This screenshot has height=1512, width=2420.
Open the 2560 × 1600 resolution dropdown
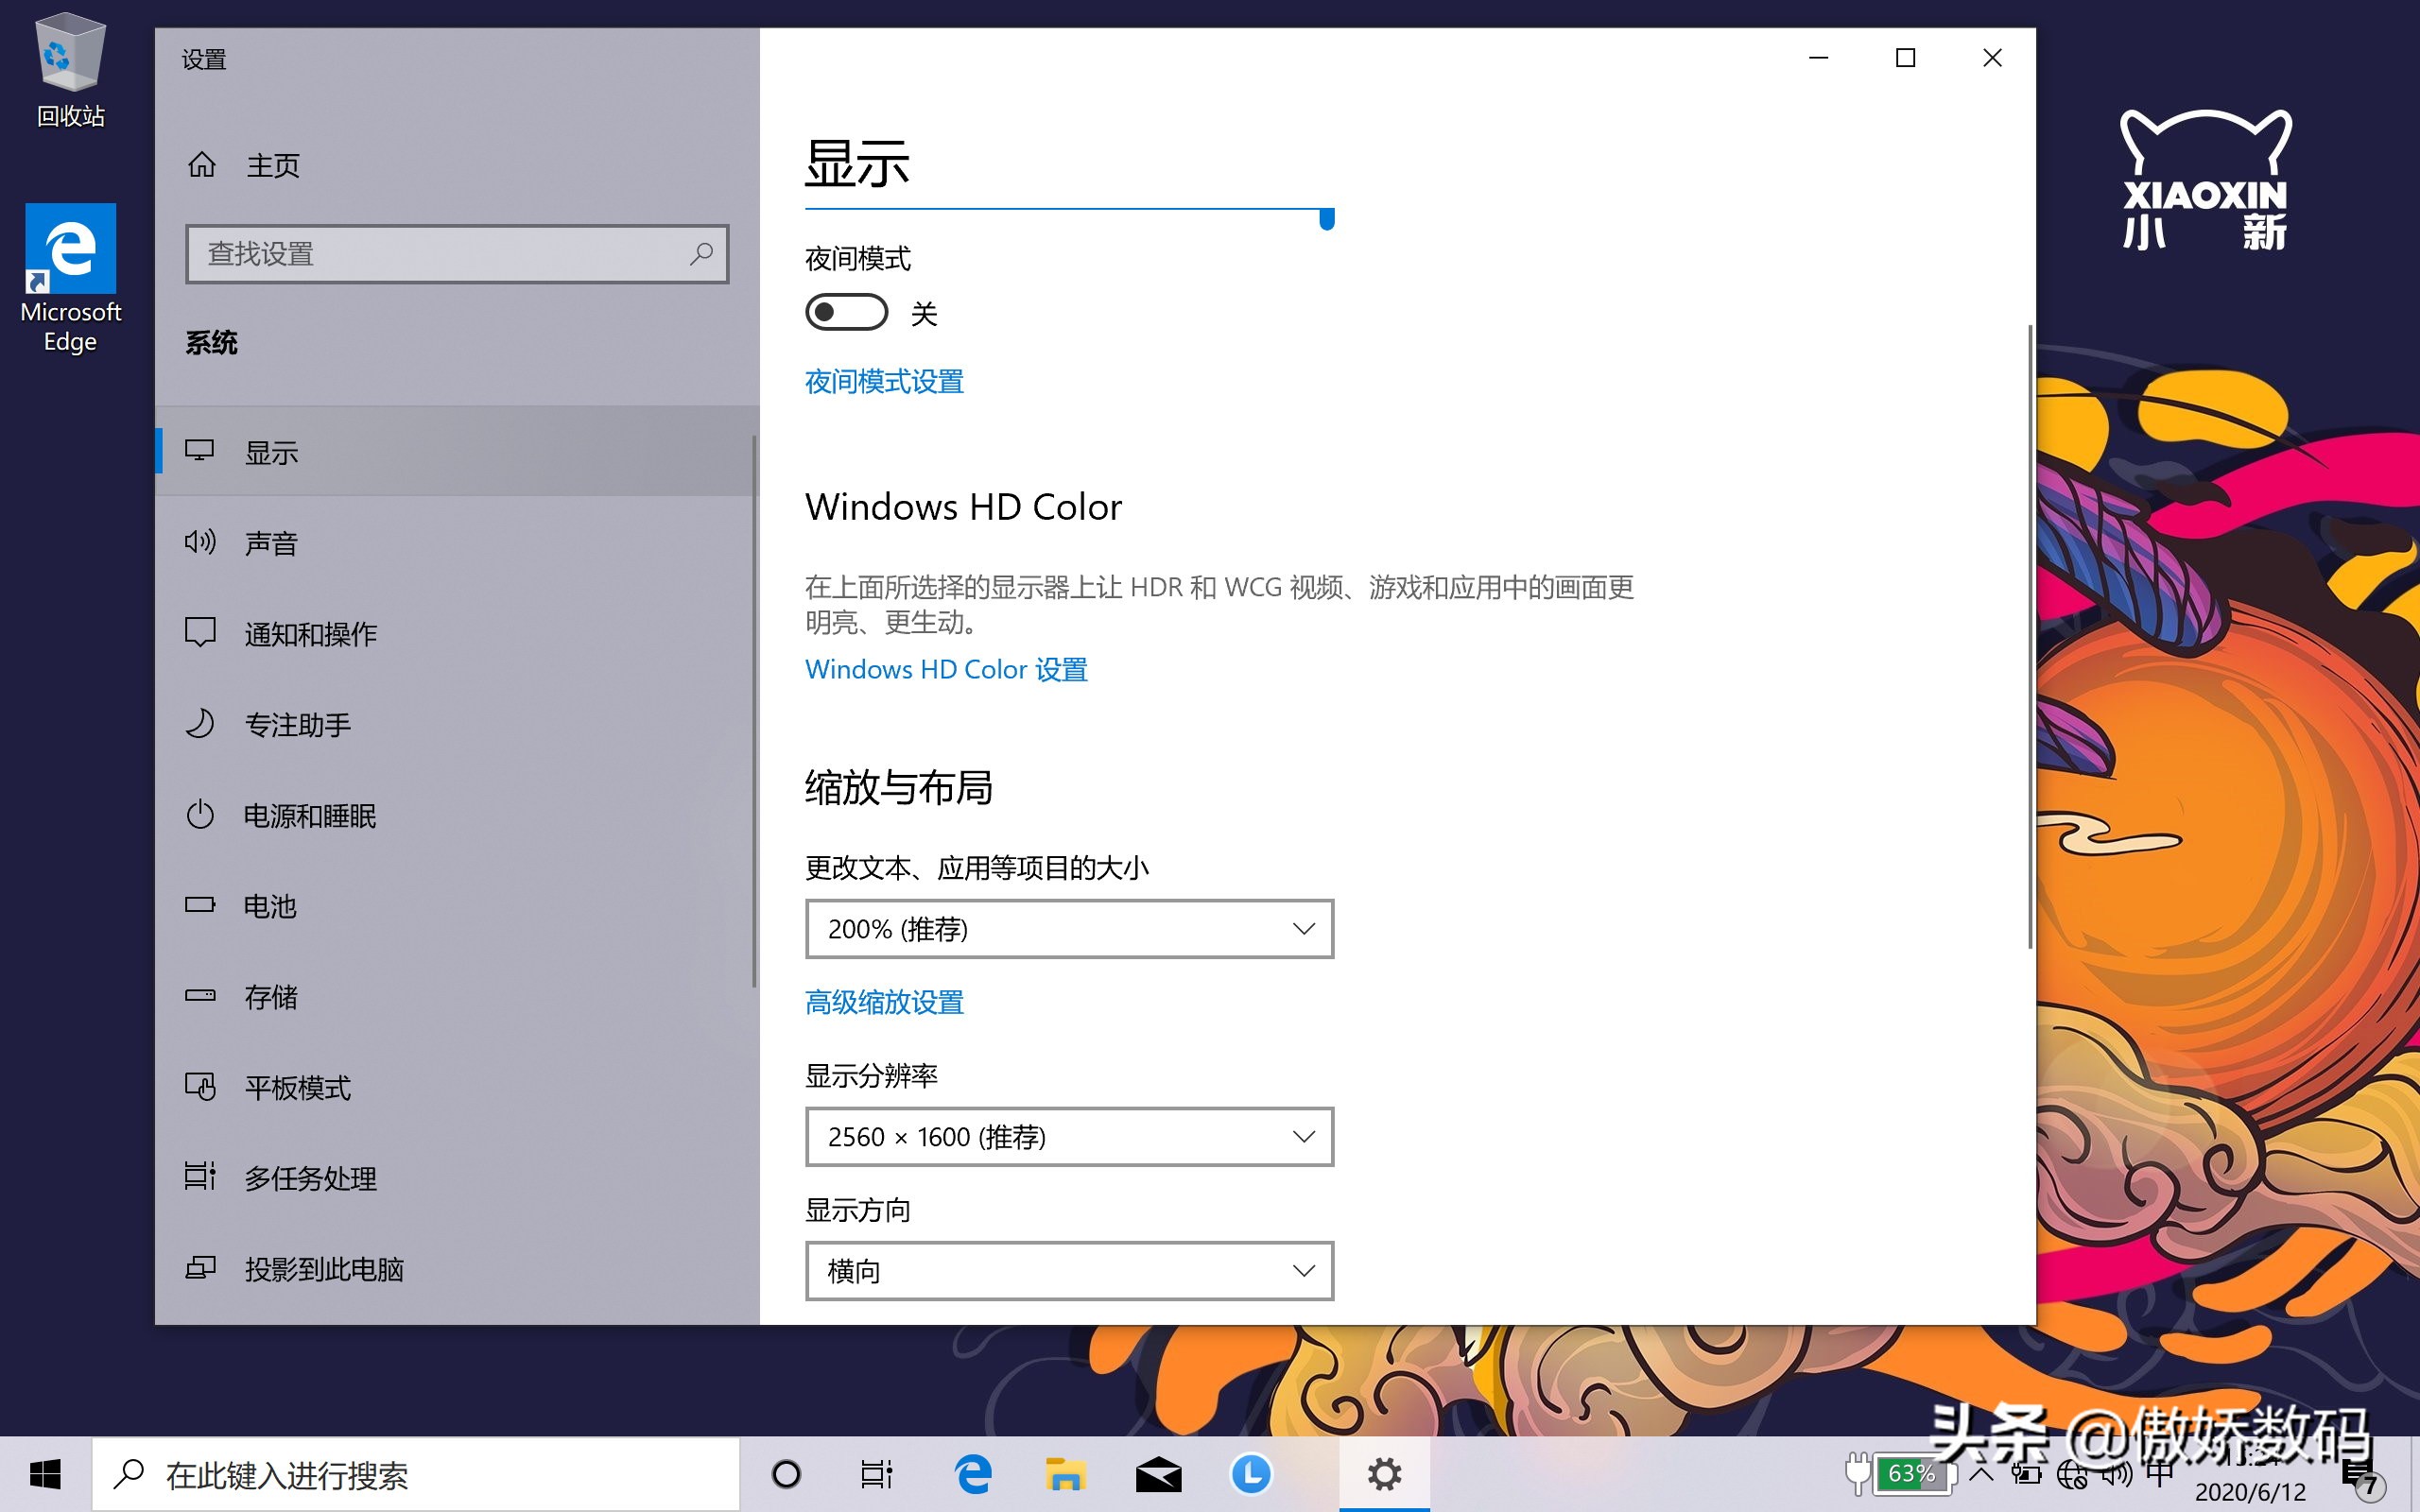click(1069, 1137)
